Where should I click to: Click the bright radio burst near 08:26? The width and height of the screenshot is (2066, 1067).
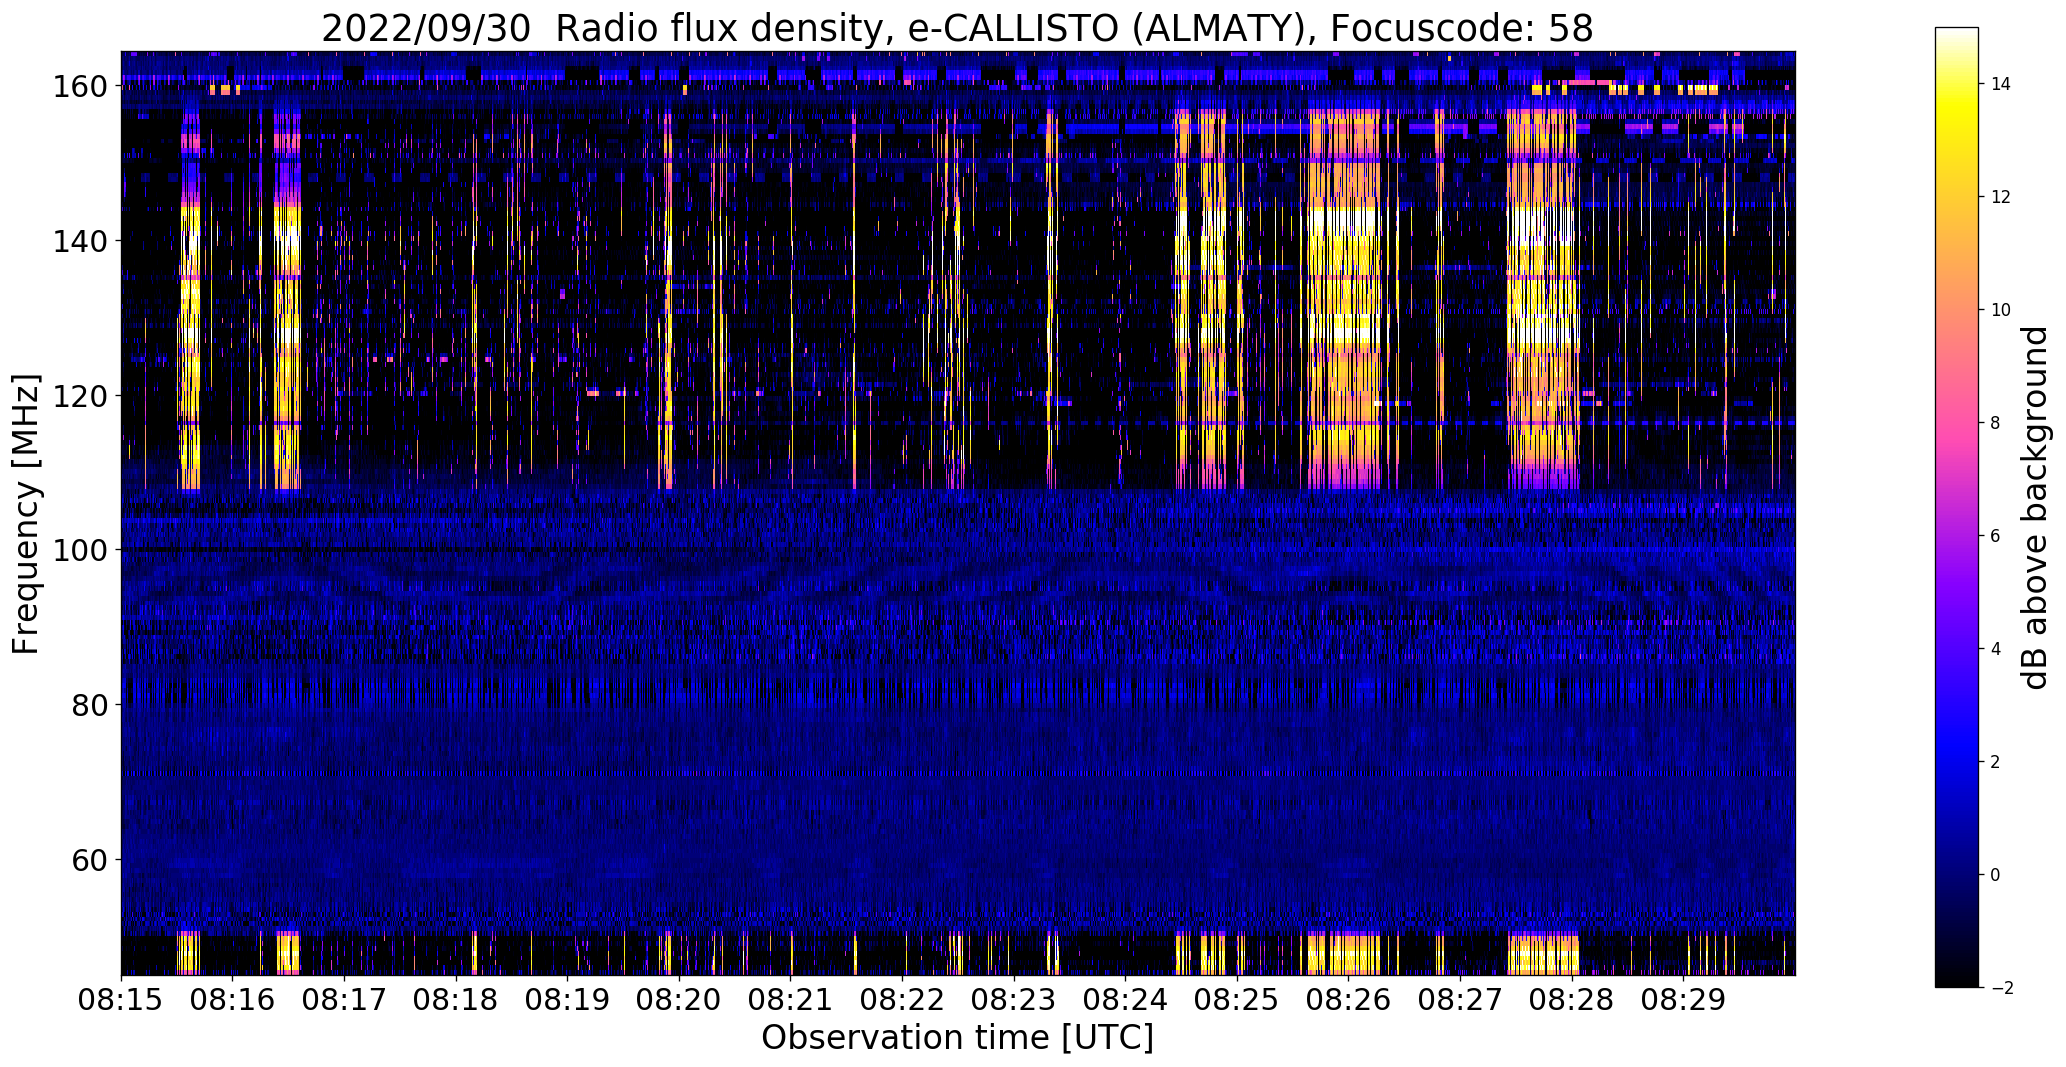point(1343,300)
